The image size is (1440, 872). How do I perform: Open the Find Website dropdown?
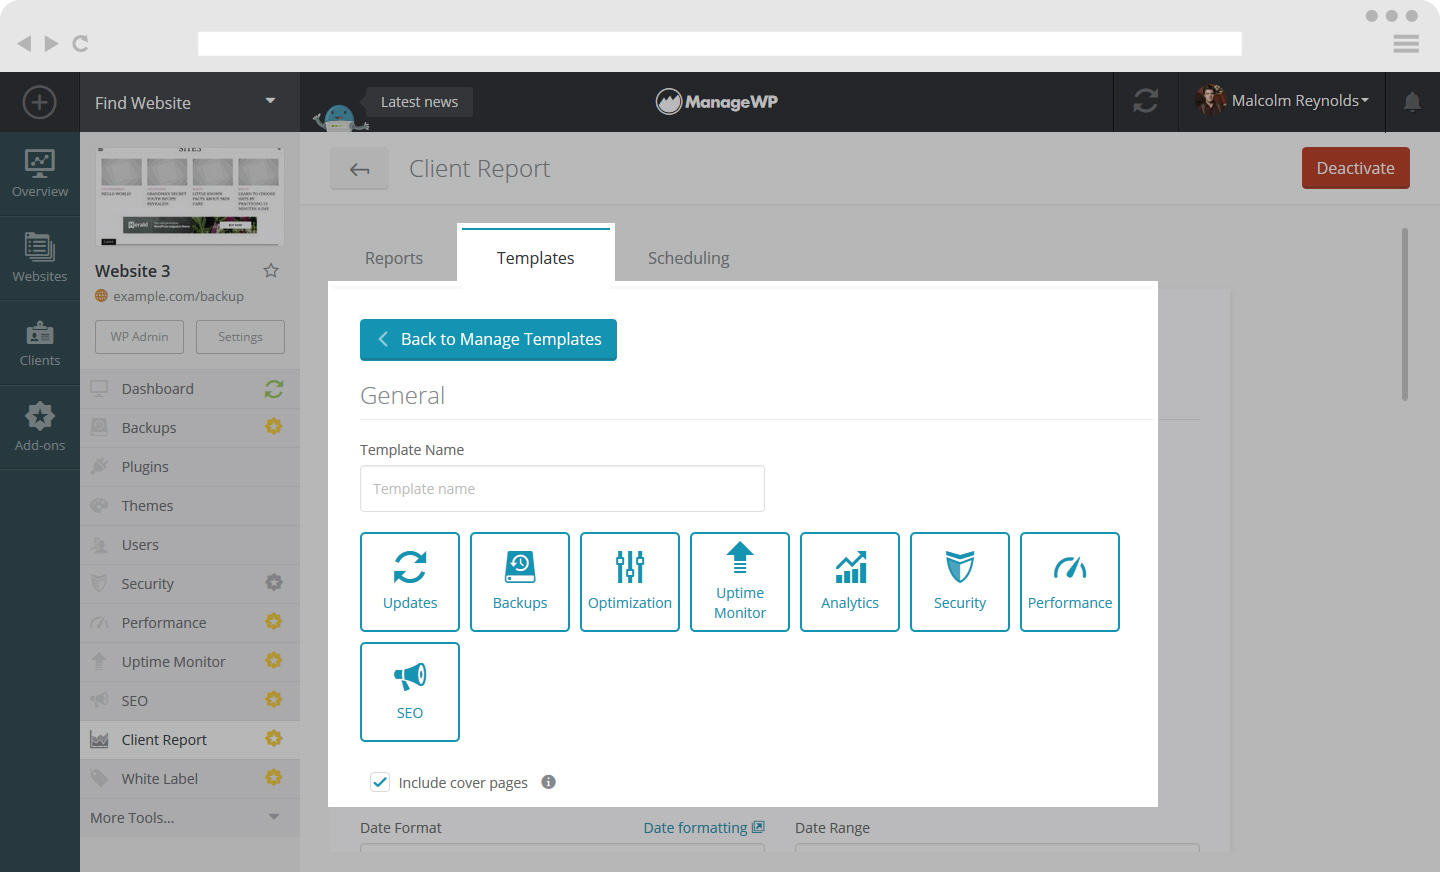[190, 102]
